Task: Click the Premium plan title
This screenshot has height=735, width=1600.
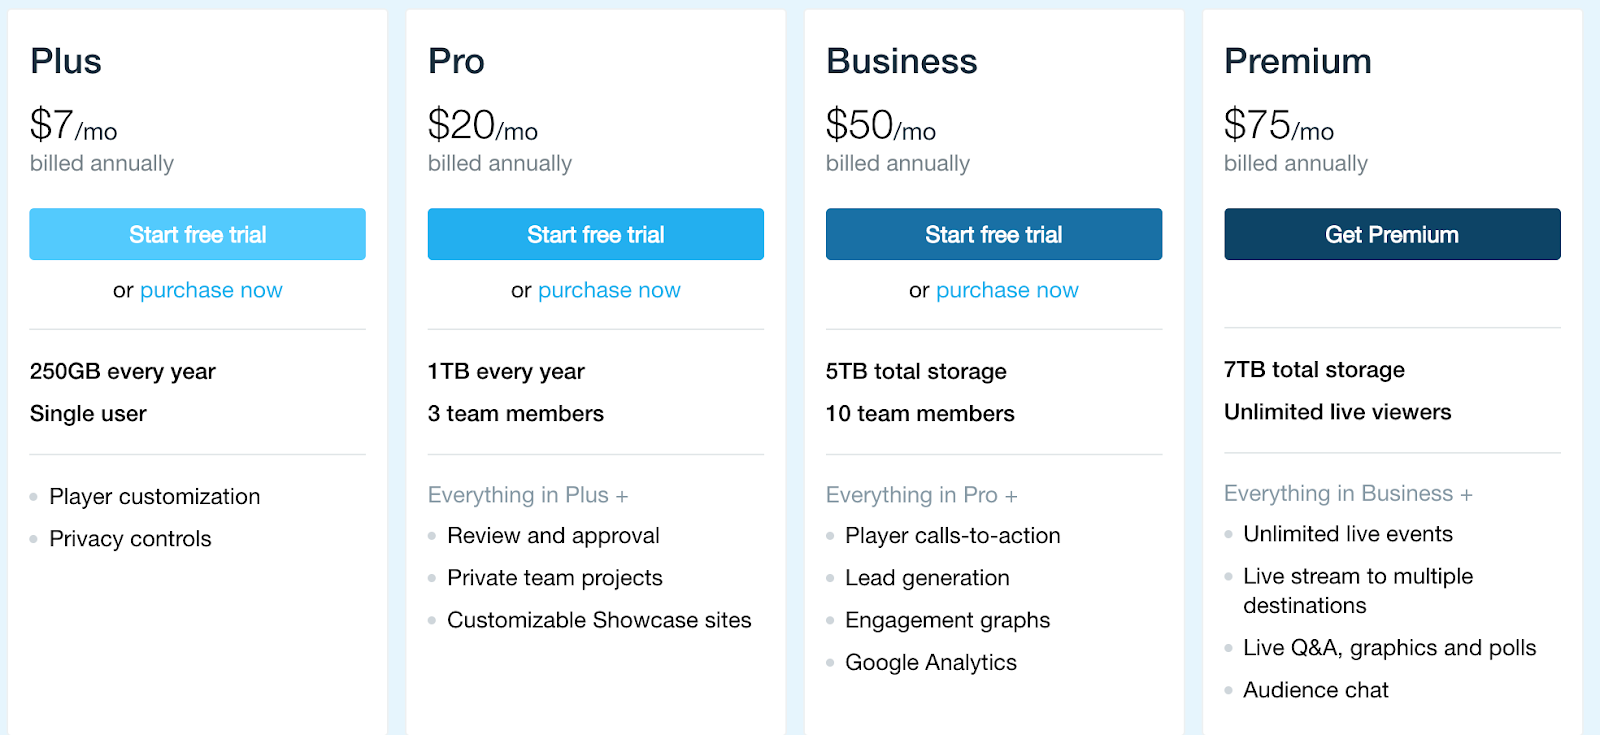Action: 1297,61
